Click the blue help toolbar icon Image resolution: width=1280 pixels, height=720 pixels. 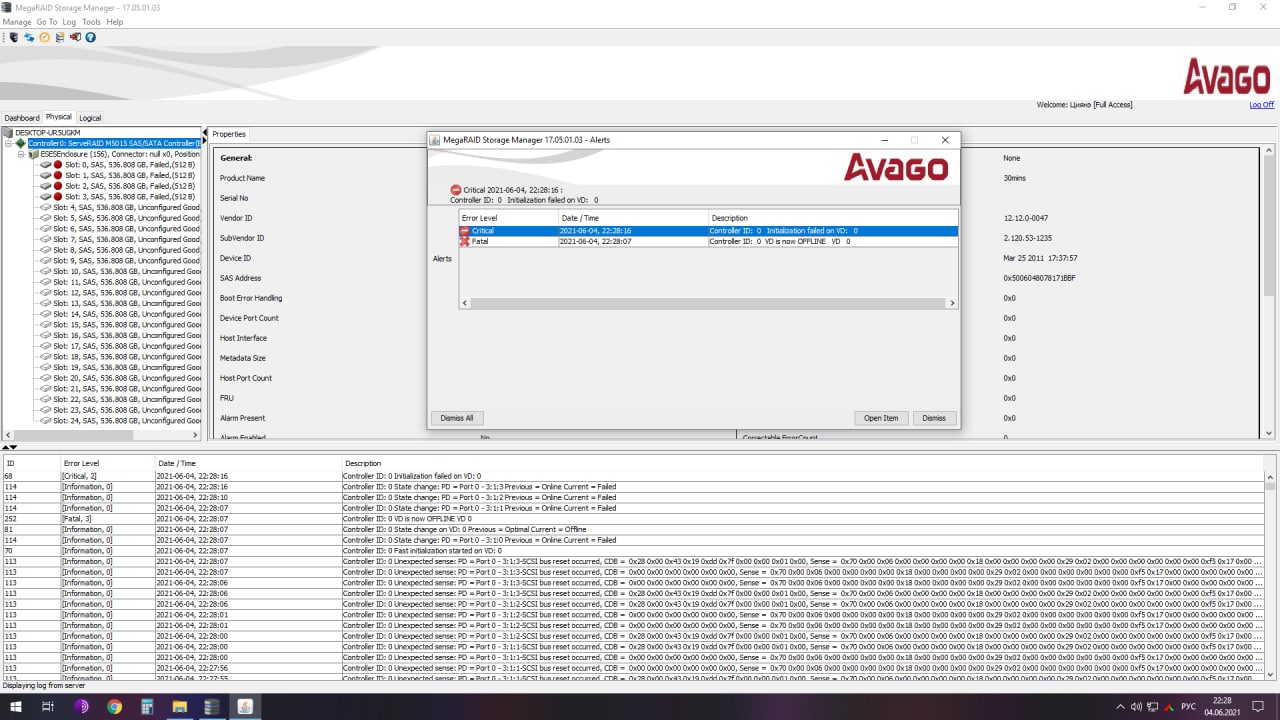tap(91, 37)
